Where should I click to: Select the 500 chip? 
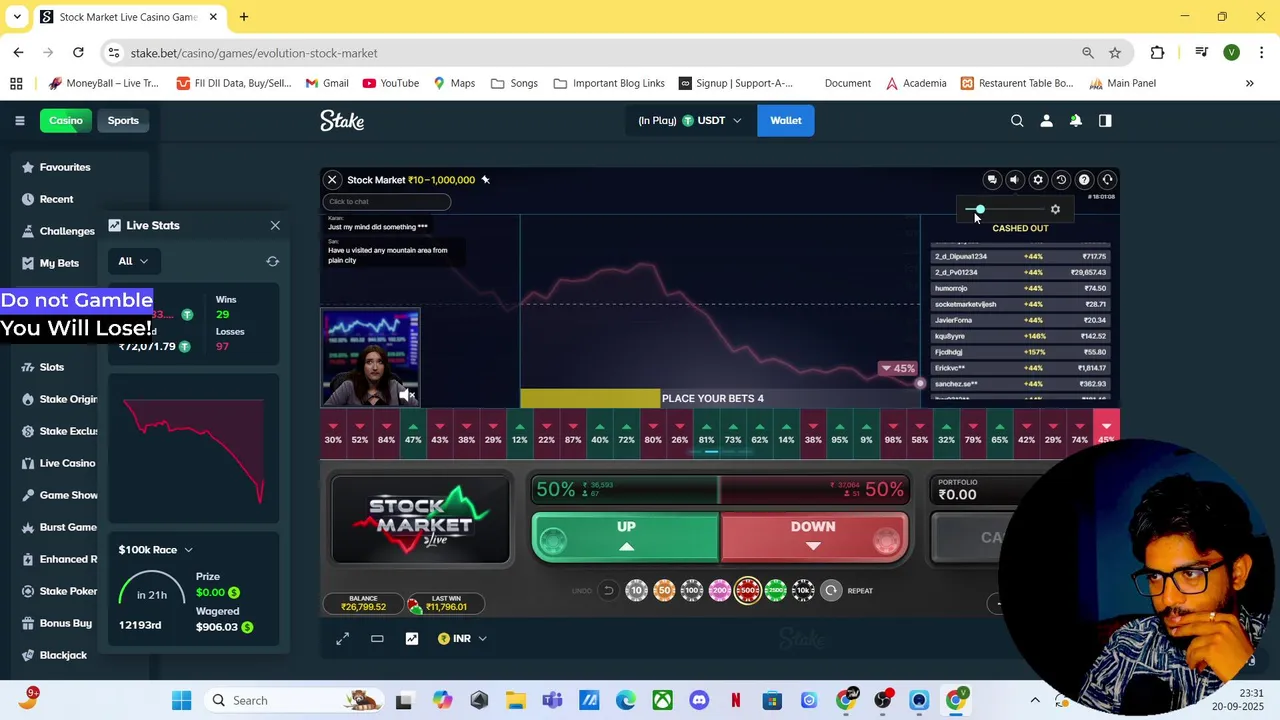(747, 591)
